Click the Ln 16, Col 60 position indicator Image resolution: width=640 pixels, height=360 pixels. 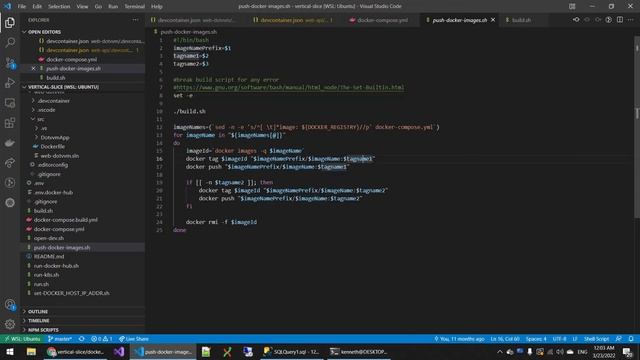point(505,339)
